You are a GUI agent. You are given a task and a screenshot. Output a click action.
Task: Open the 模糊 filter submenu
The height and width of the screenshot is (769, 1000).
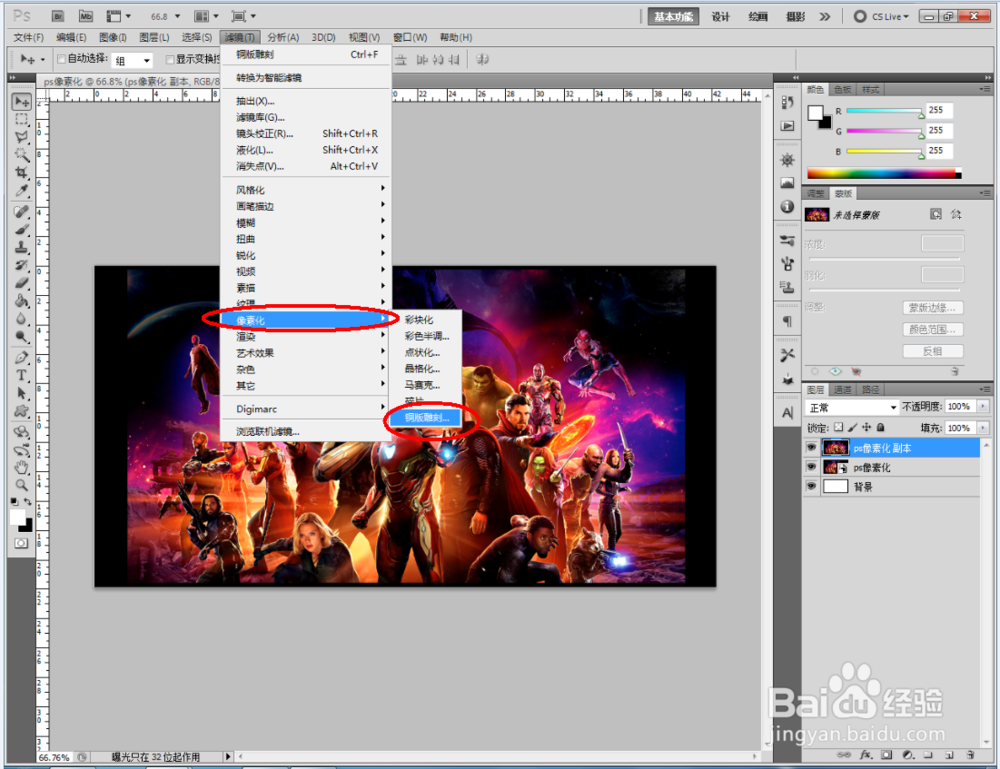(x=306, y=223)
